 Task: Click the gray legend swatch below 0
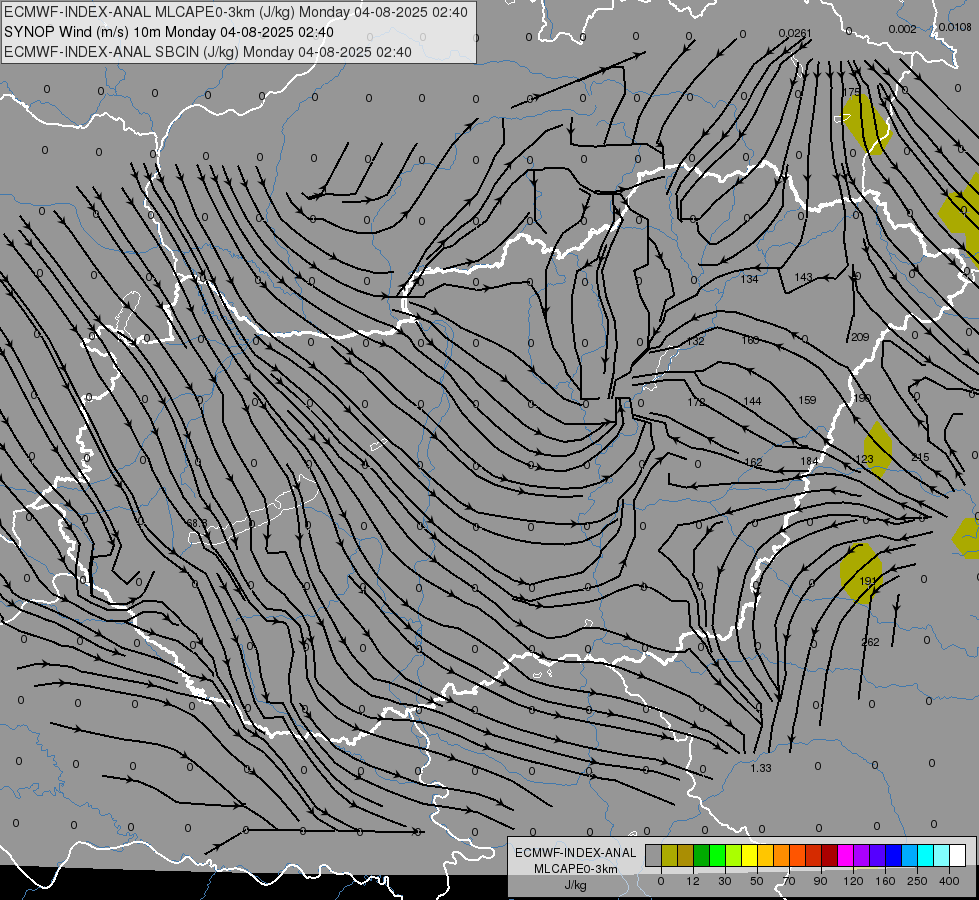coord(654,855)
